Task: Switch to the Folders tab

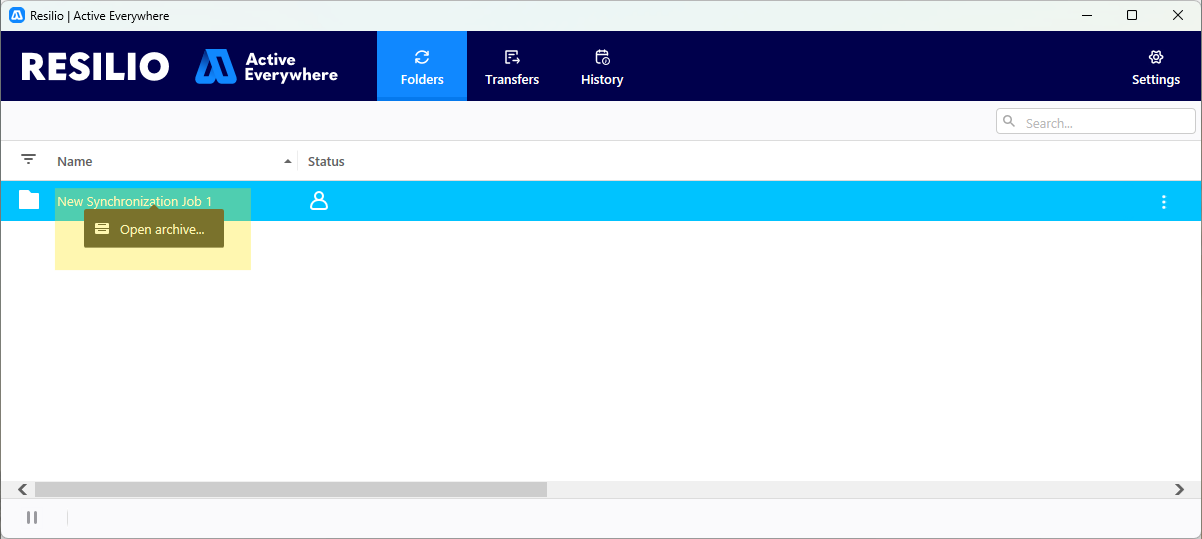Action: point(421,66)
